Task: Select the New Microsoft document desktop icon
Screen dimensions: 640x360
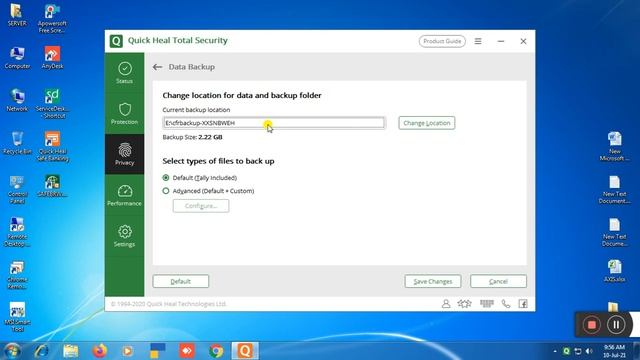Action: [x=615, y=147]
